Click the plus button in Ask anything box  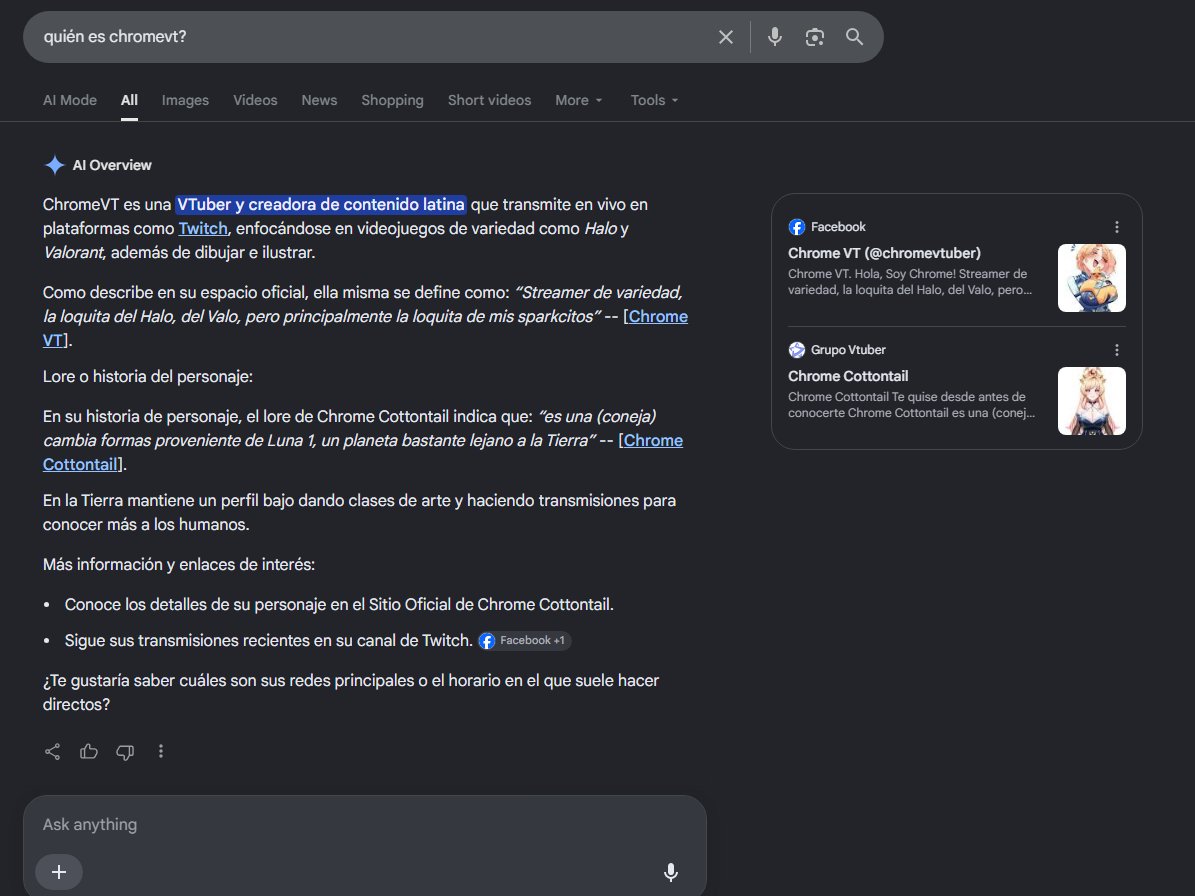click(x=59, y=872)
